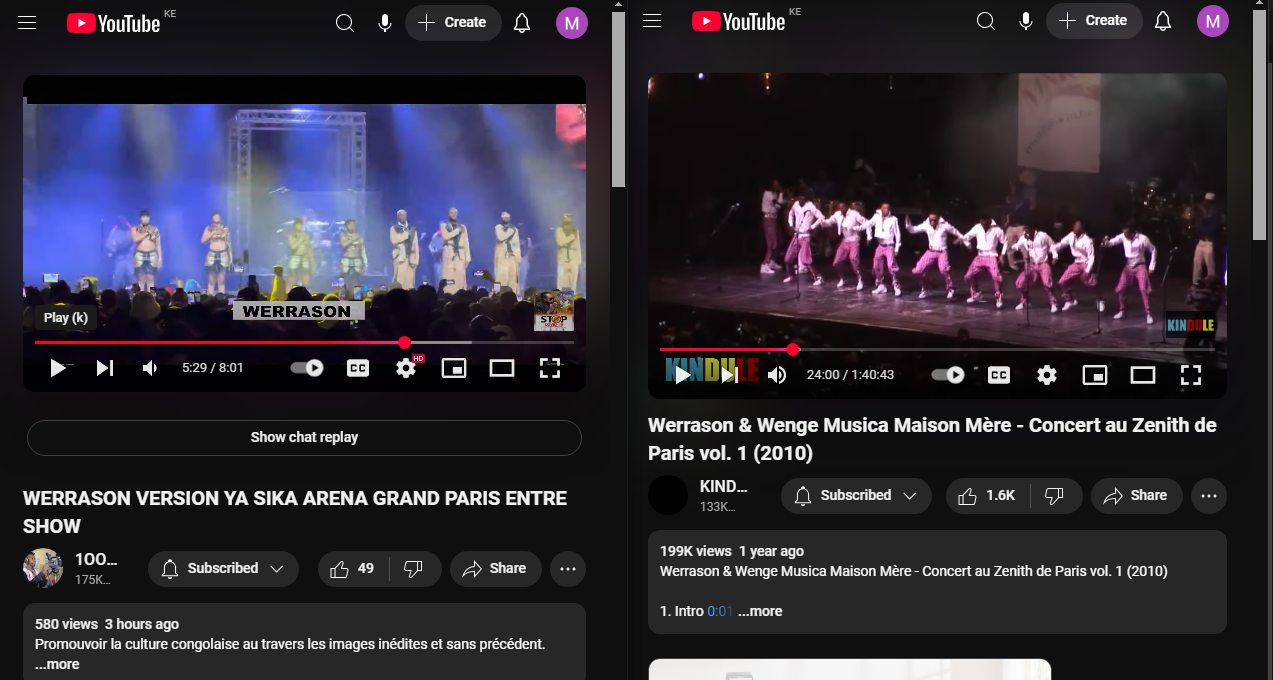Screen dimensions: 1273x680
Task: Open HD settings gear in the left player
Action: pyautogui.click(x=406, y=368)
